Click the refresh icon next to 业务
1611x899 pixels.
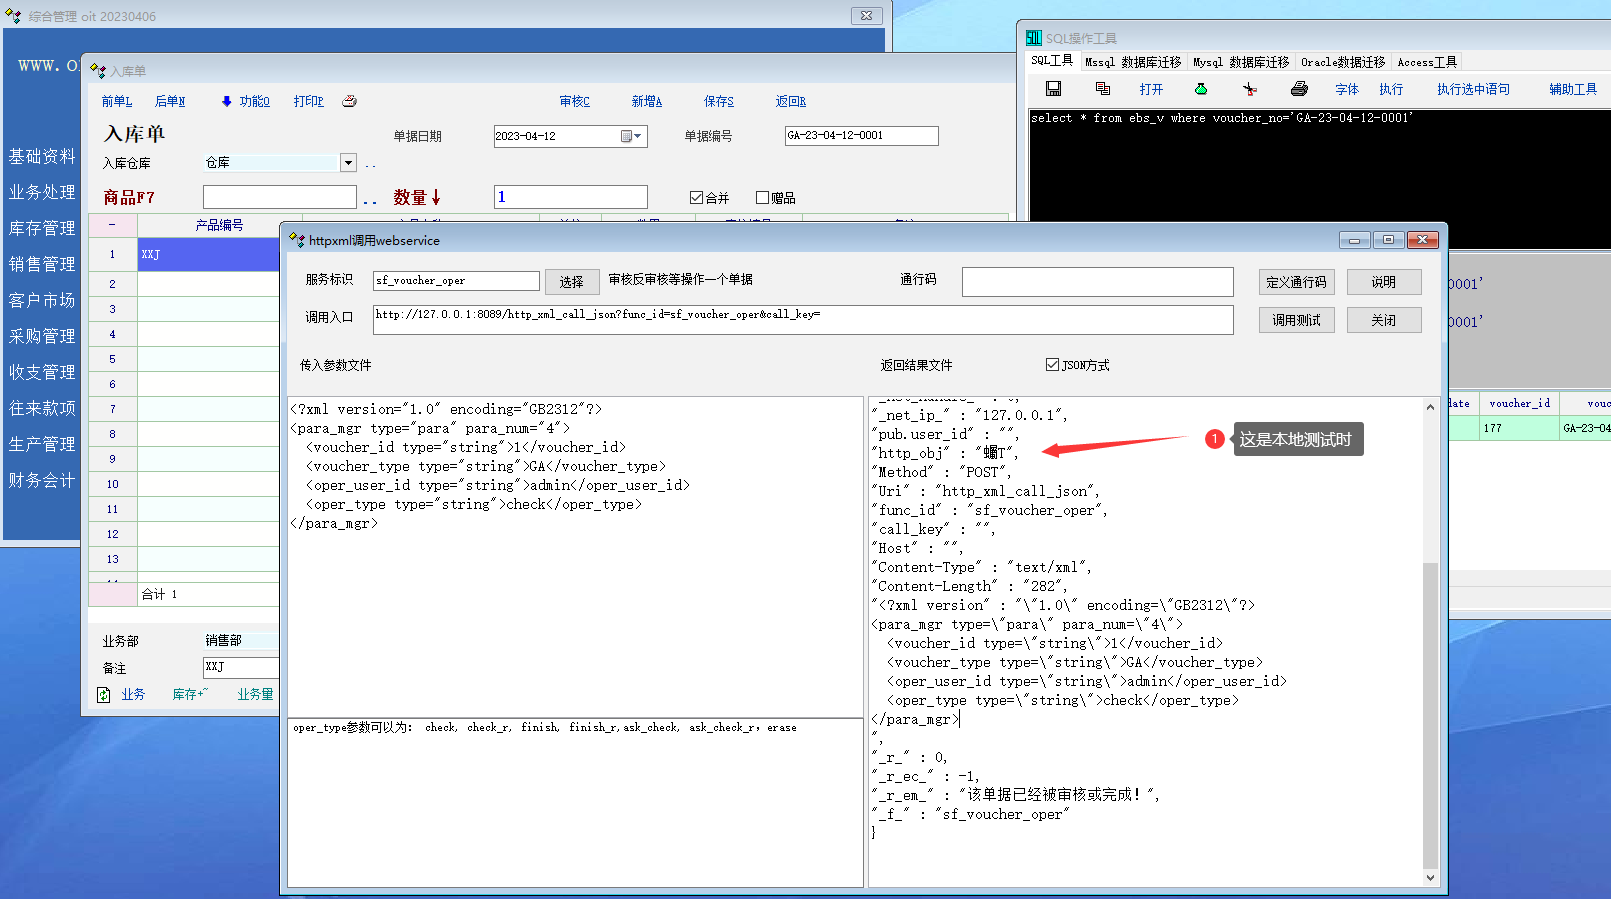pos(103,694)
